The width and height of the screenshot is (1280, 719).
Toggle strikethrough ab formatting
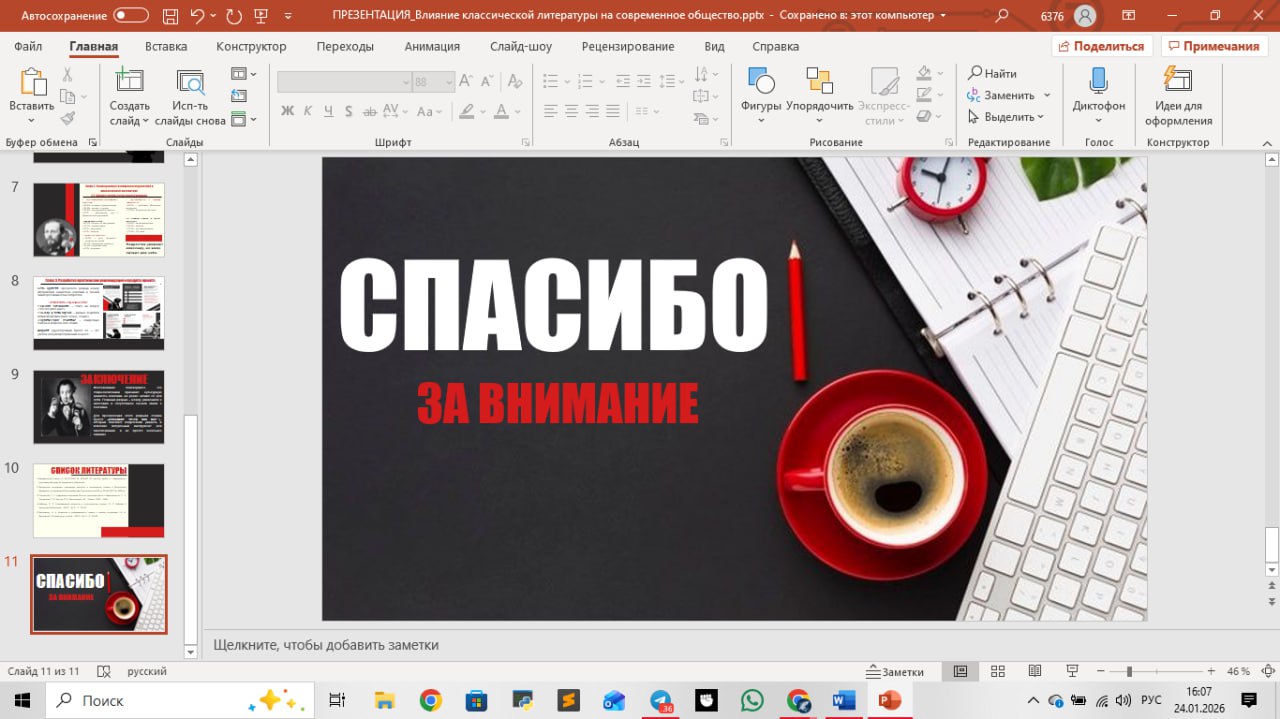369,111
